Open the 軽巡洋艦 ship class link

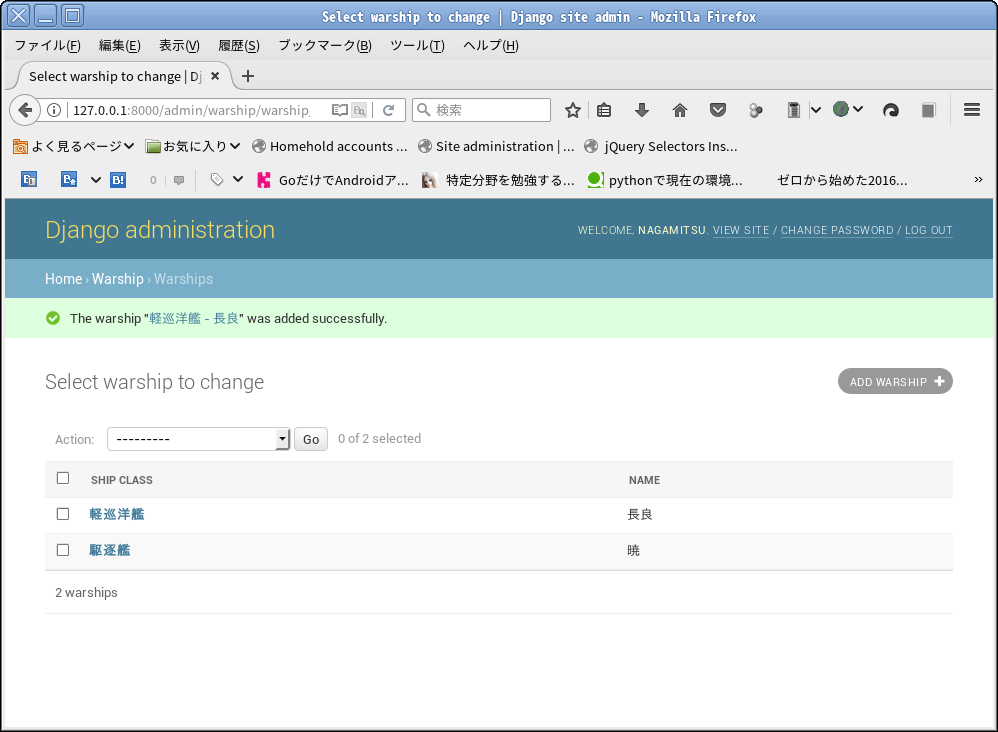(x=116, y=514)
